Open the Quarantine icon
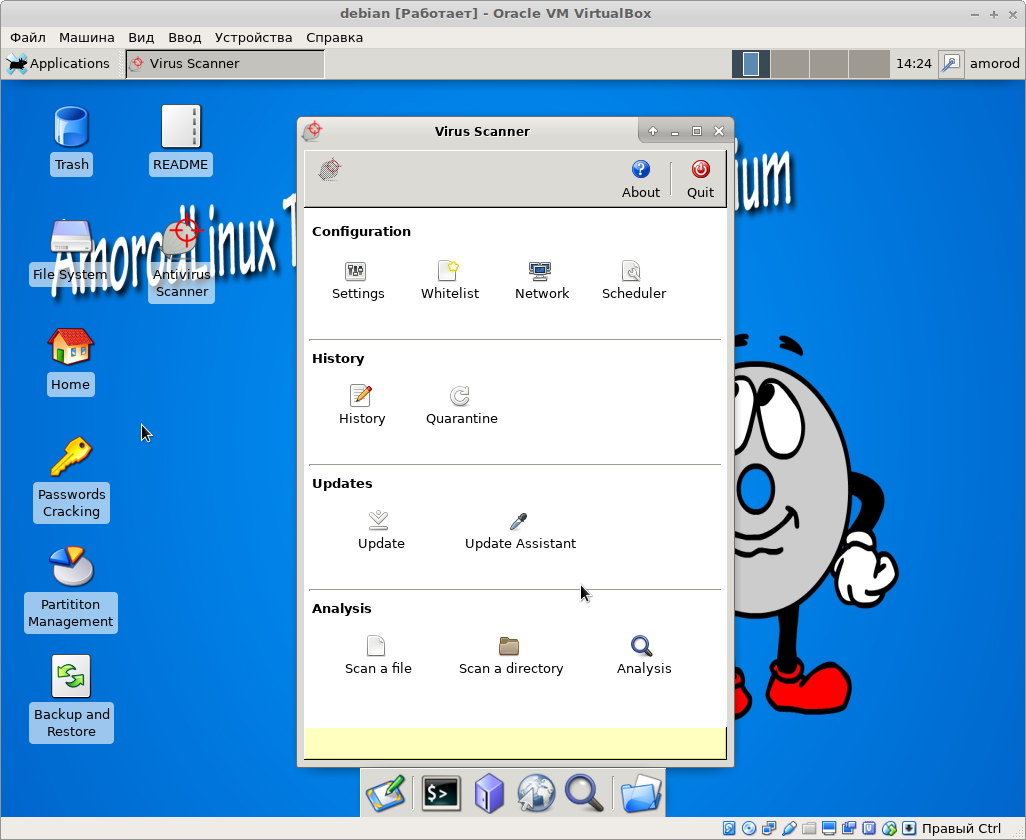 pyautogui.click(x=461, y=397)
